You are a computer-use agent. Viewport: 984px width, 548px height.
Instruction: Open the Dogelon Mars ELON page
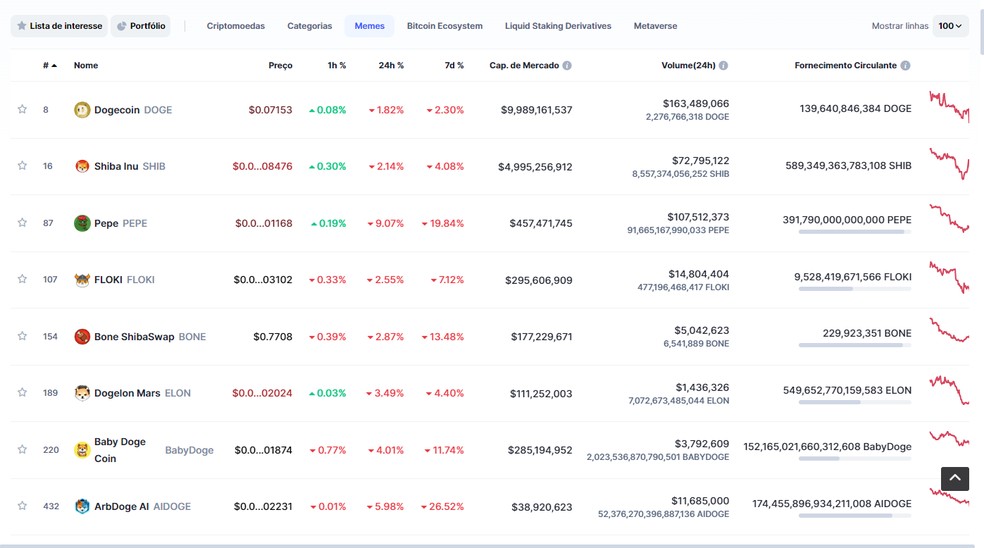pyautogui.click(x=142, y=393)
